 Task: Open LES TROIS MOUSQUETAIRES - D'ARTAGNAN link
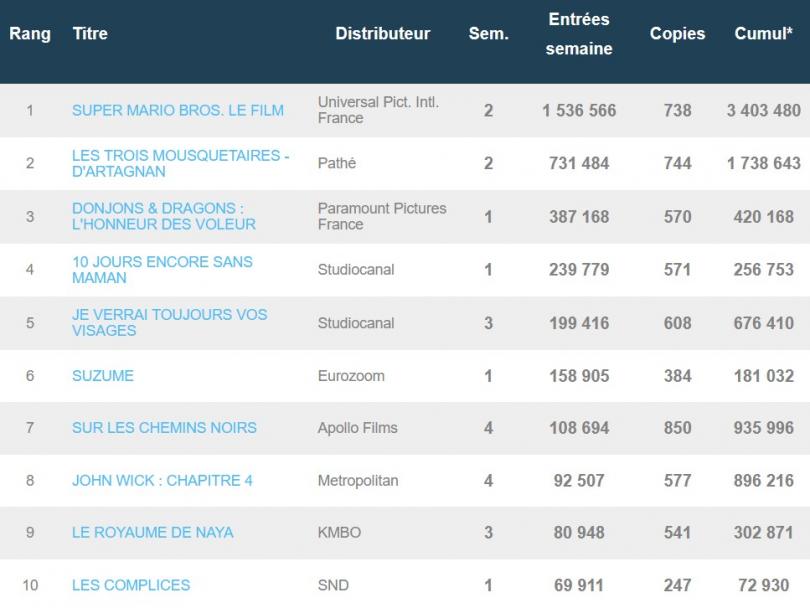click(180, 163)
